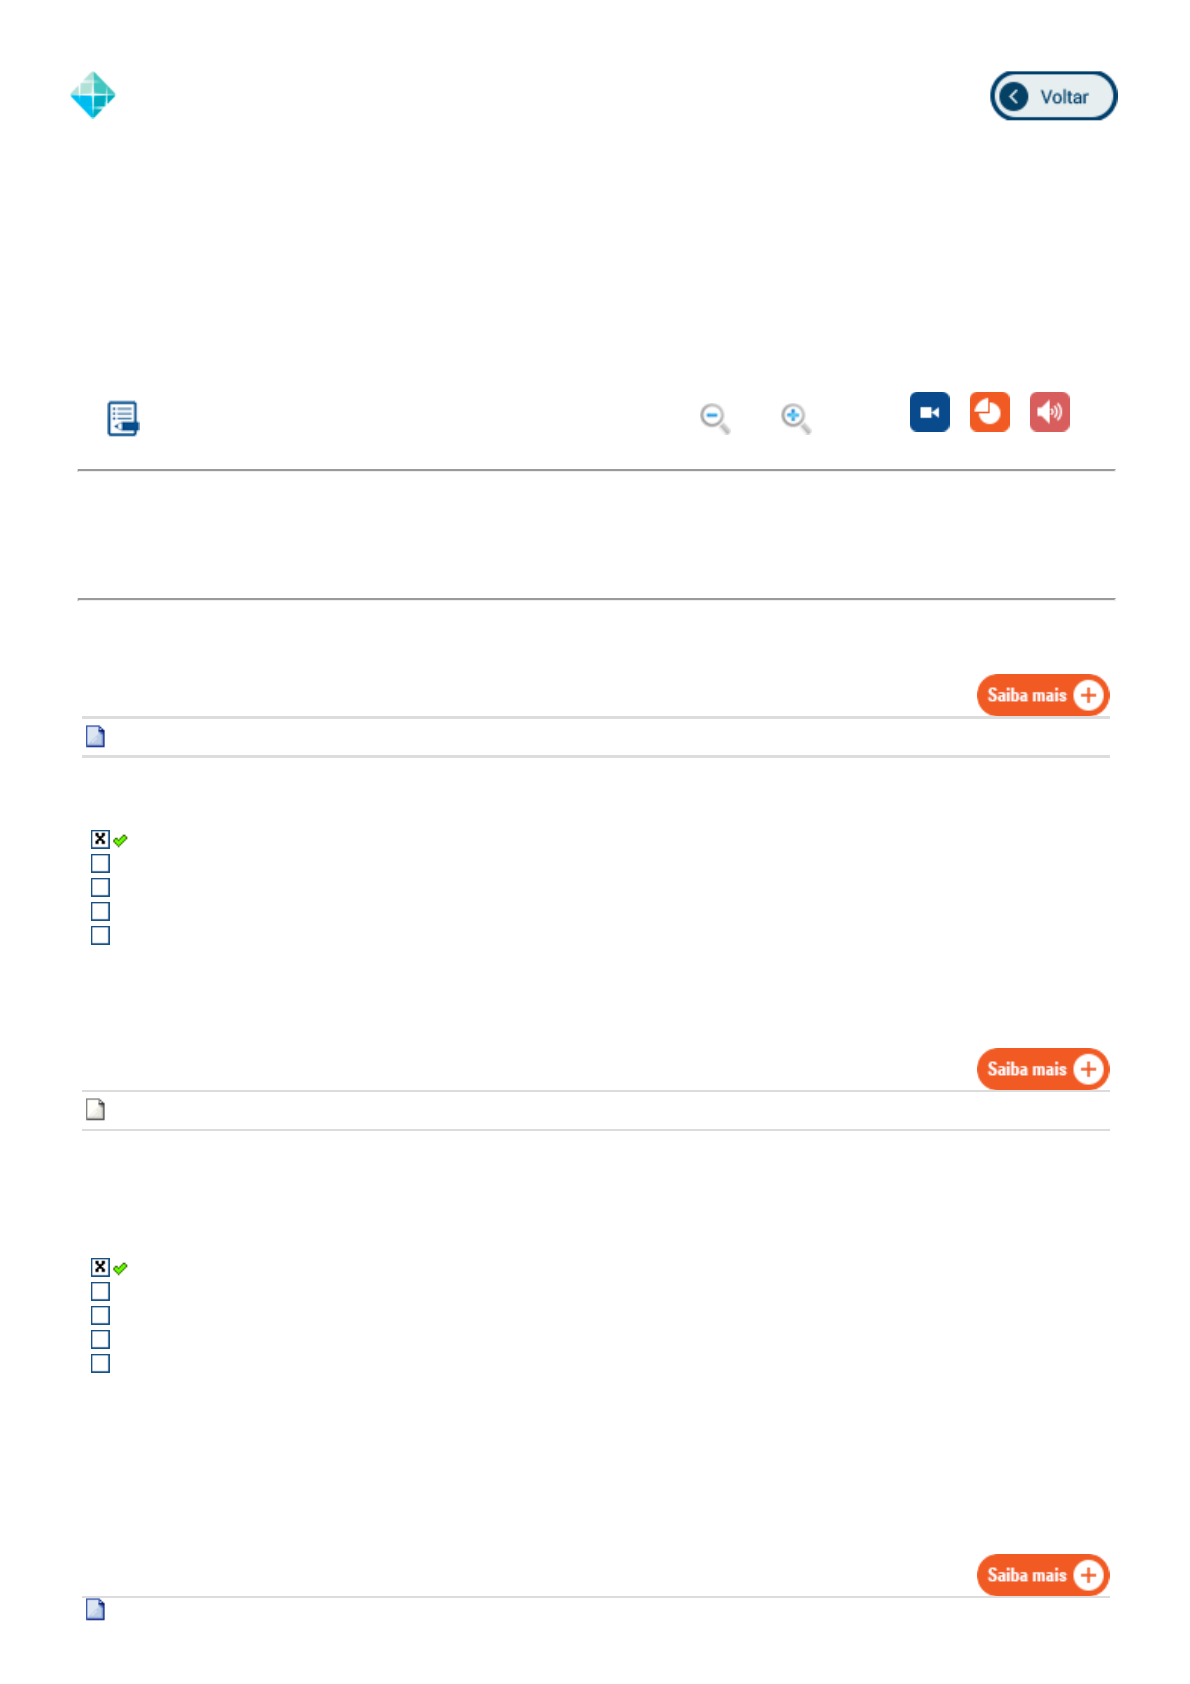Select the third option of second question
This screenshot has width=1190, height=1684.
100,1315
